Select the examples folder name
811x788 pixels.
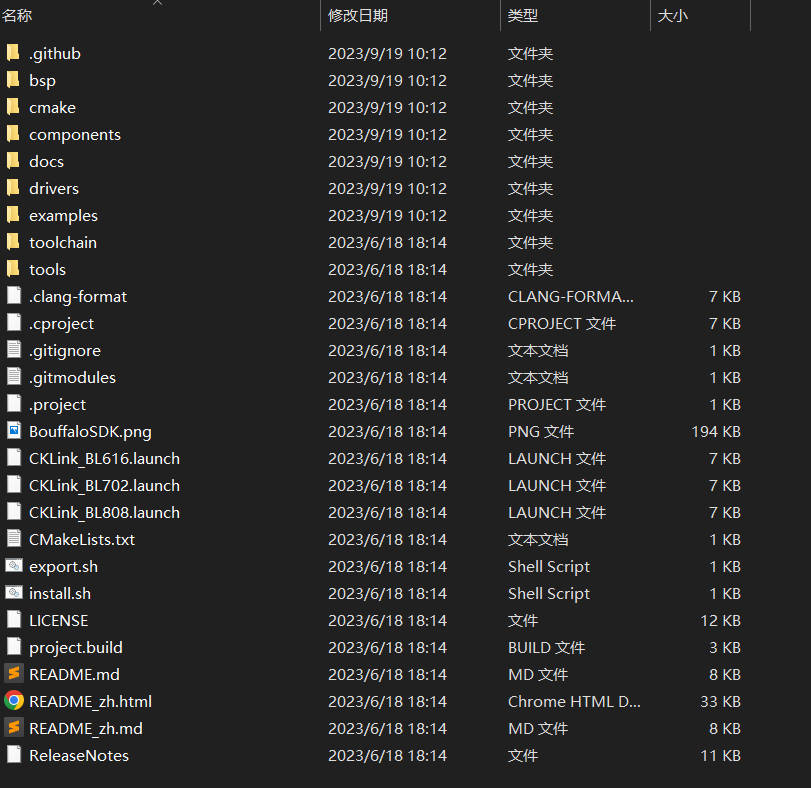coord(63,216)
